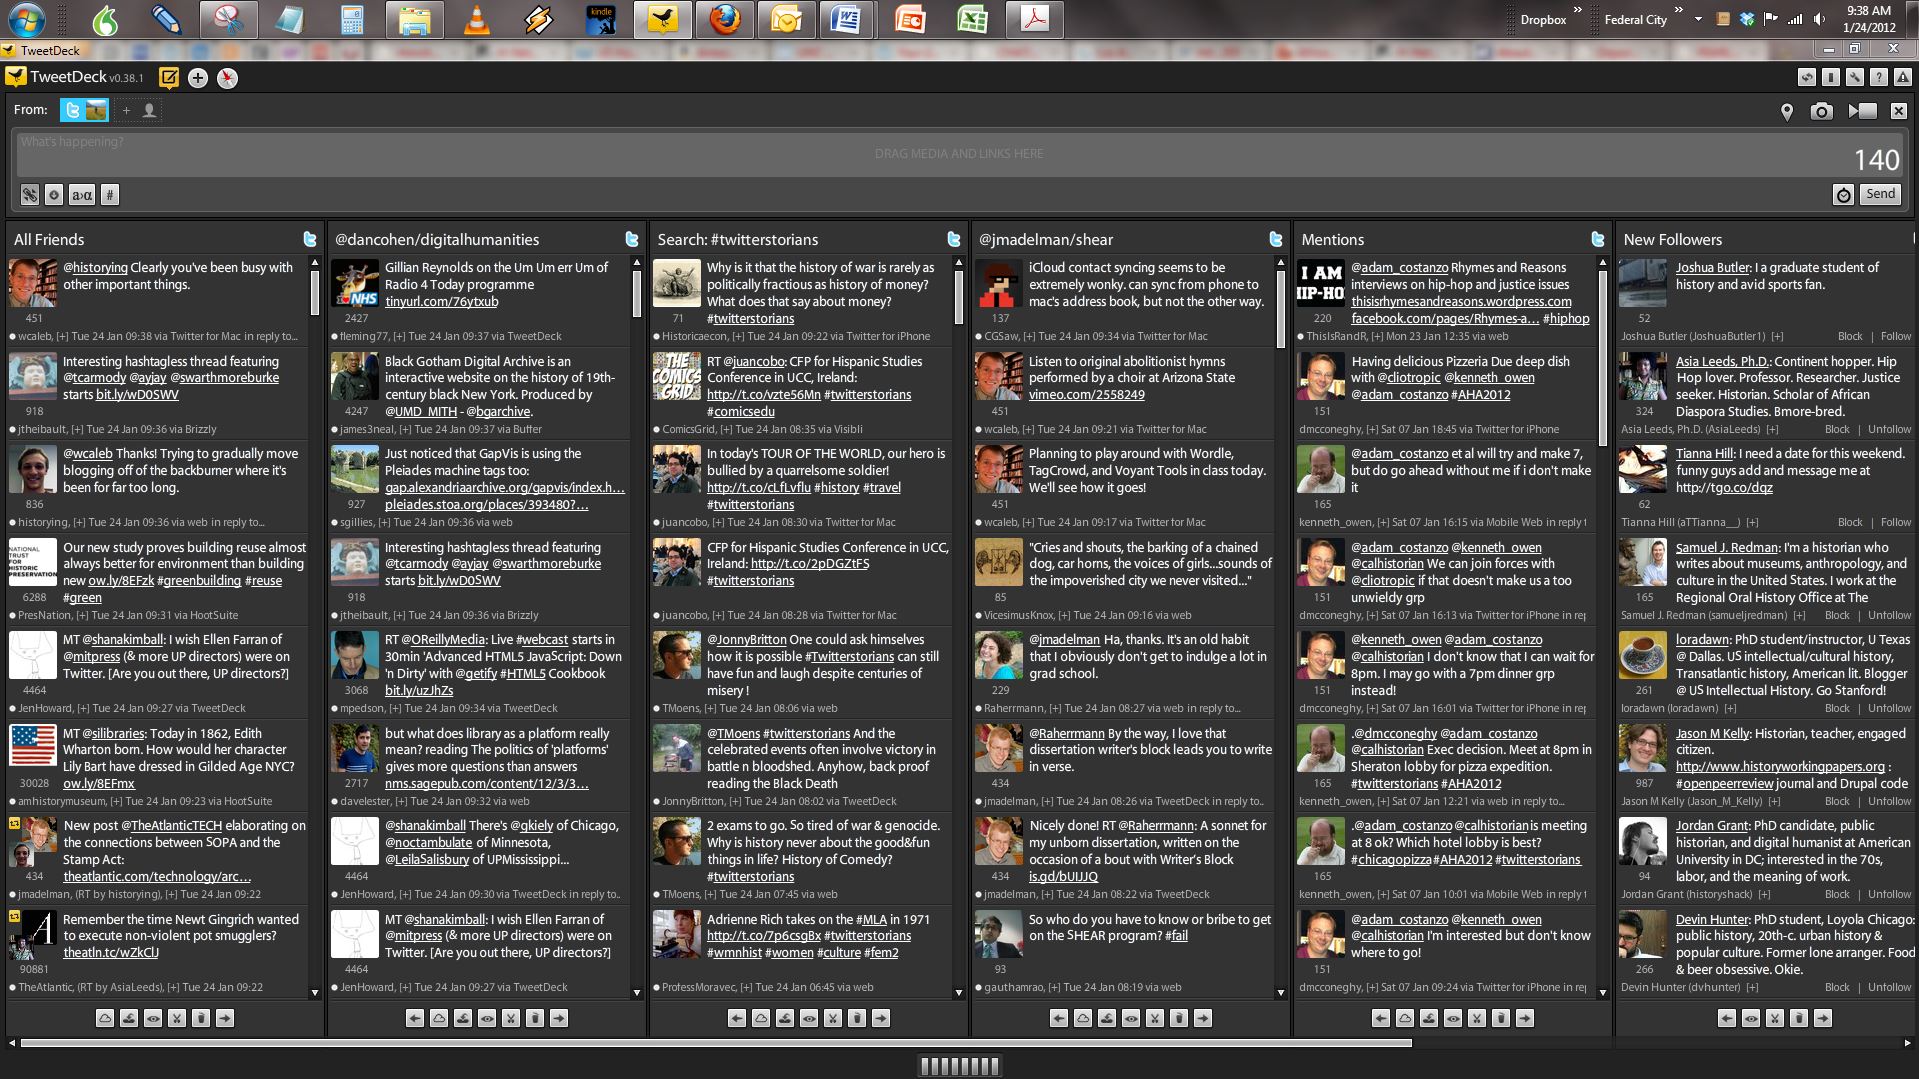Close the compose panel with the X
This screenshot has width=1919, height=1079.
click(1898, 111)
